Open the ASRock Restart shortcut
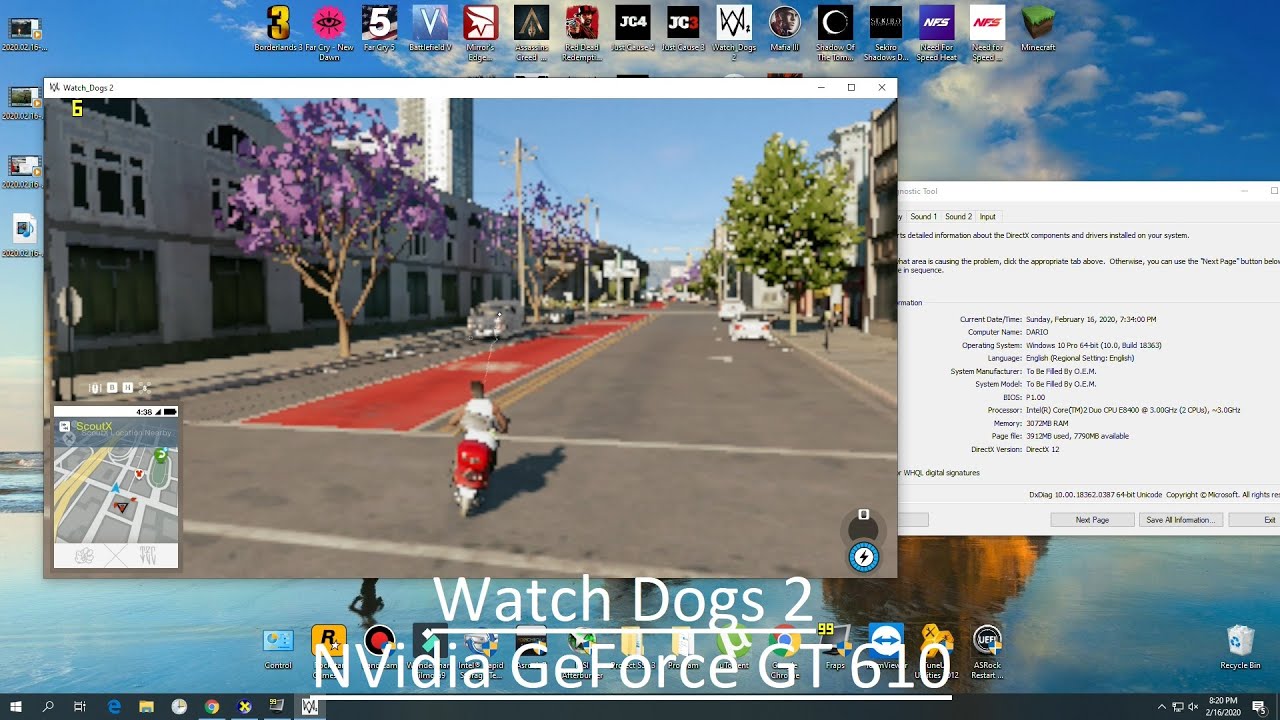Screen dimensions: 1280x720 tap(987, 652)
